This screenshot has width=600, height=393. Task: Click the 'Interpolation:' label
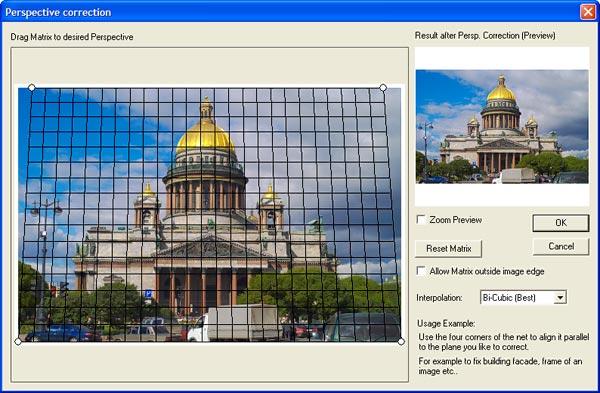tap(439, 298)
